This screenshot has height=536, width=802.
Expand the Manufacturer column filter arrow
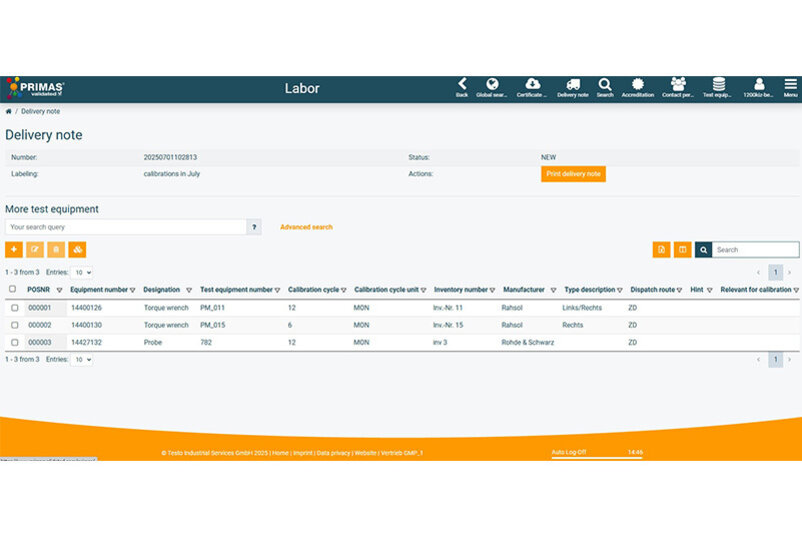click(553, 290)
